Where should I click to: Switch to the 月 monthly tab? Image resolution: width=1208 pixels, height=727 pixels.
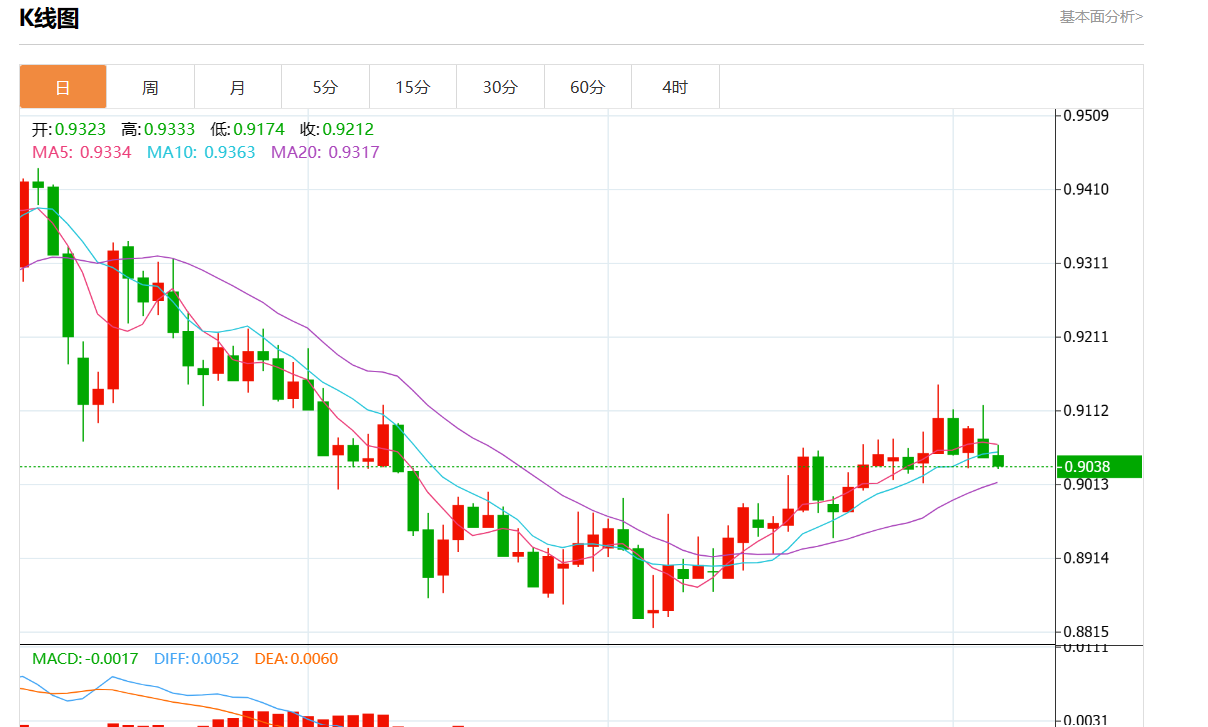pyautogui.click(x=238, y=87)
